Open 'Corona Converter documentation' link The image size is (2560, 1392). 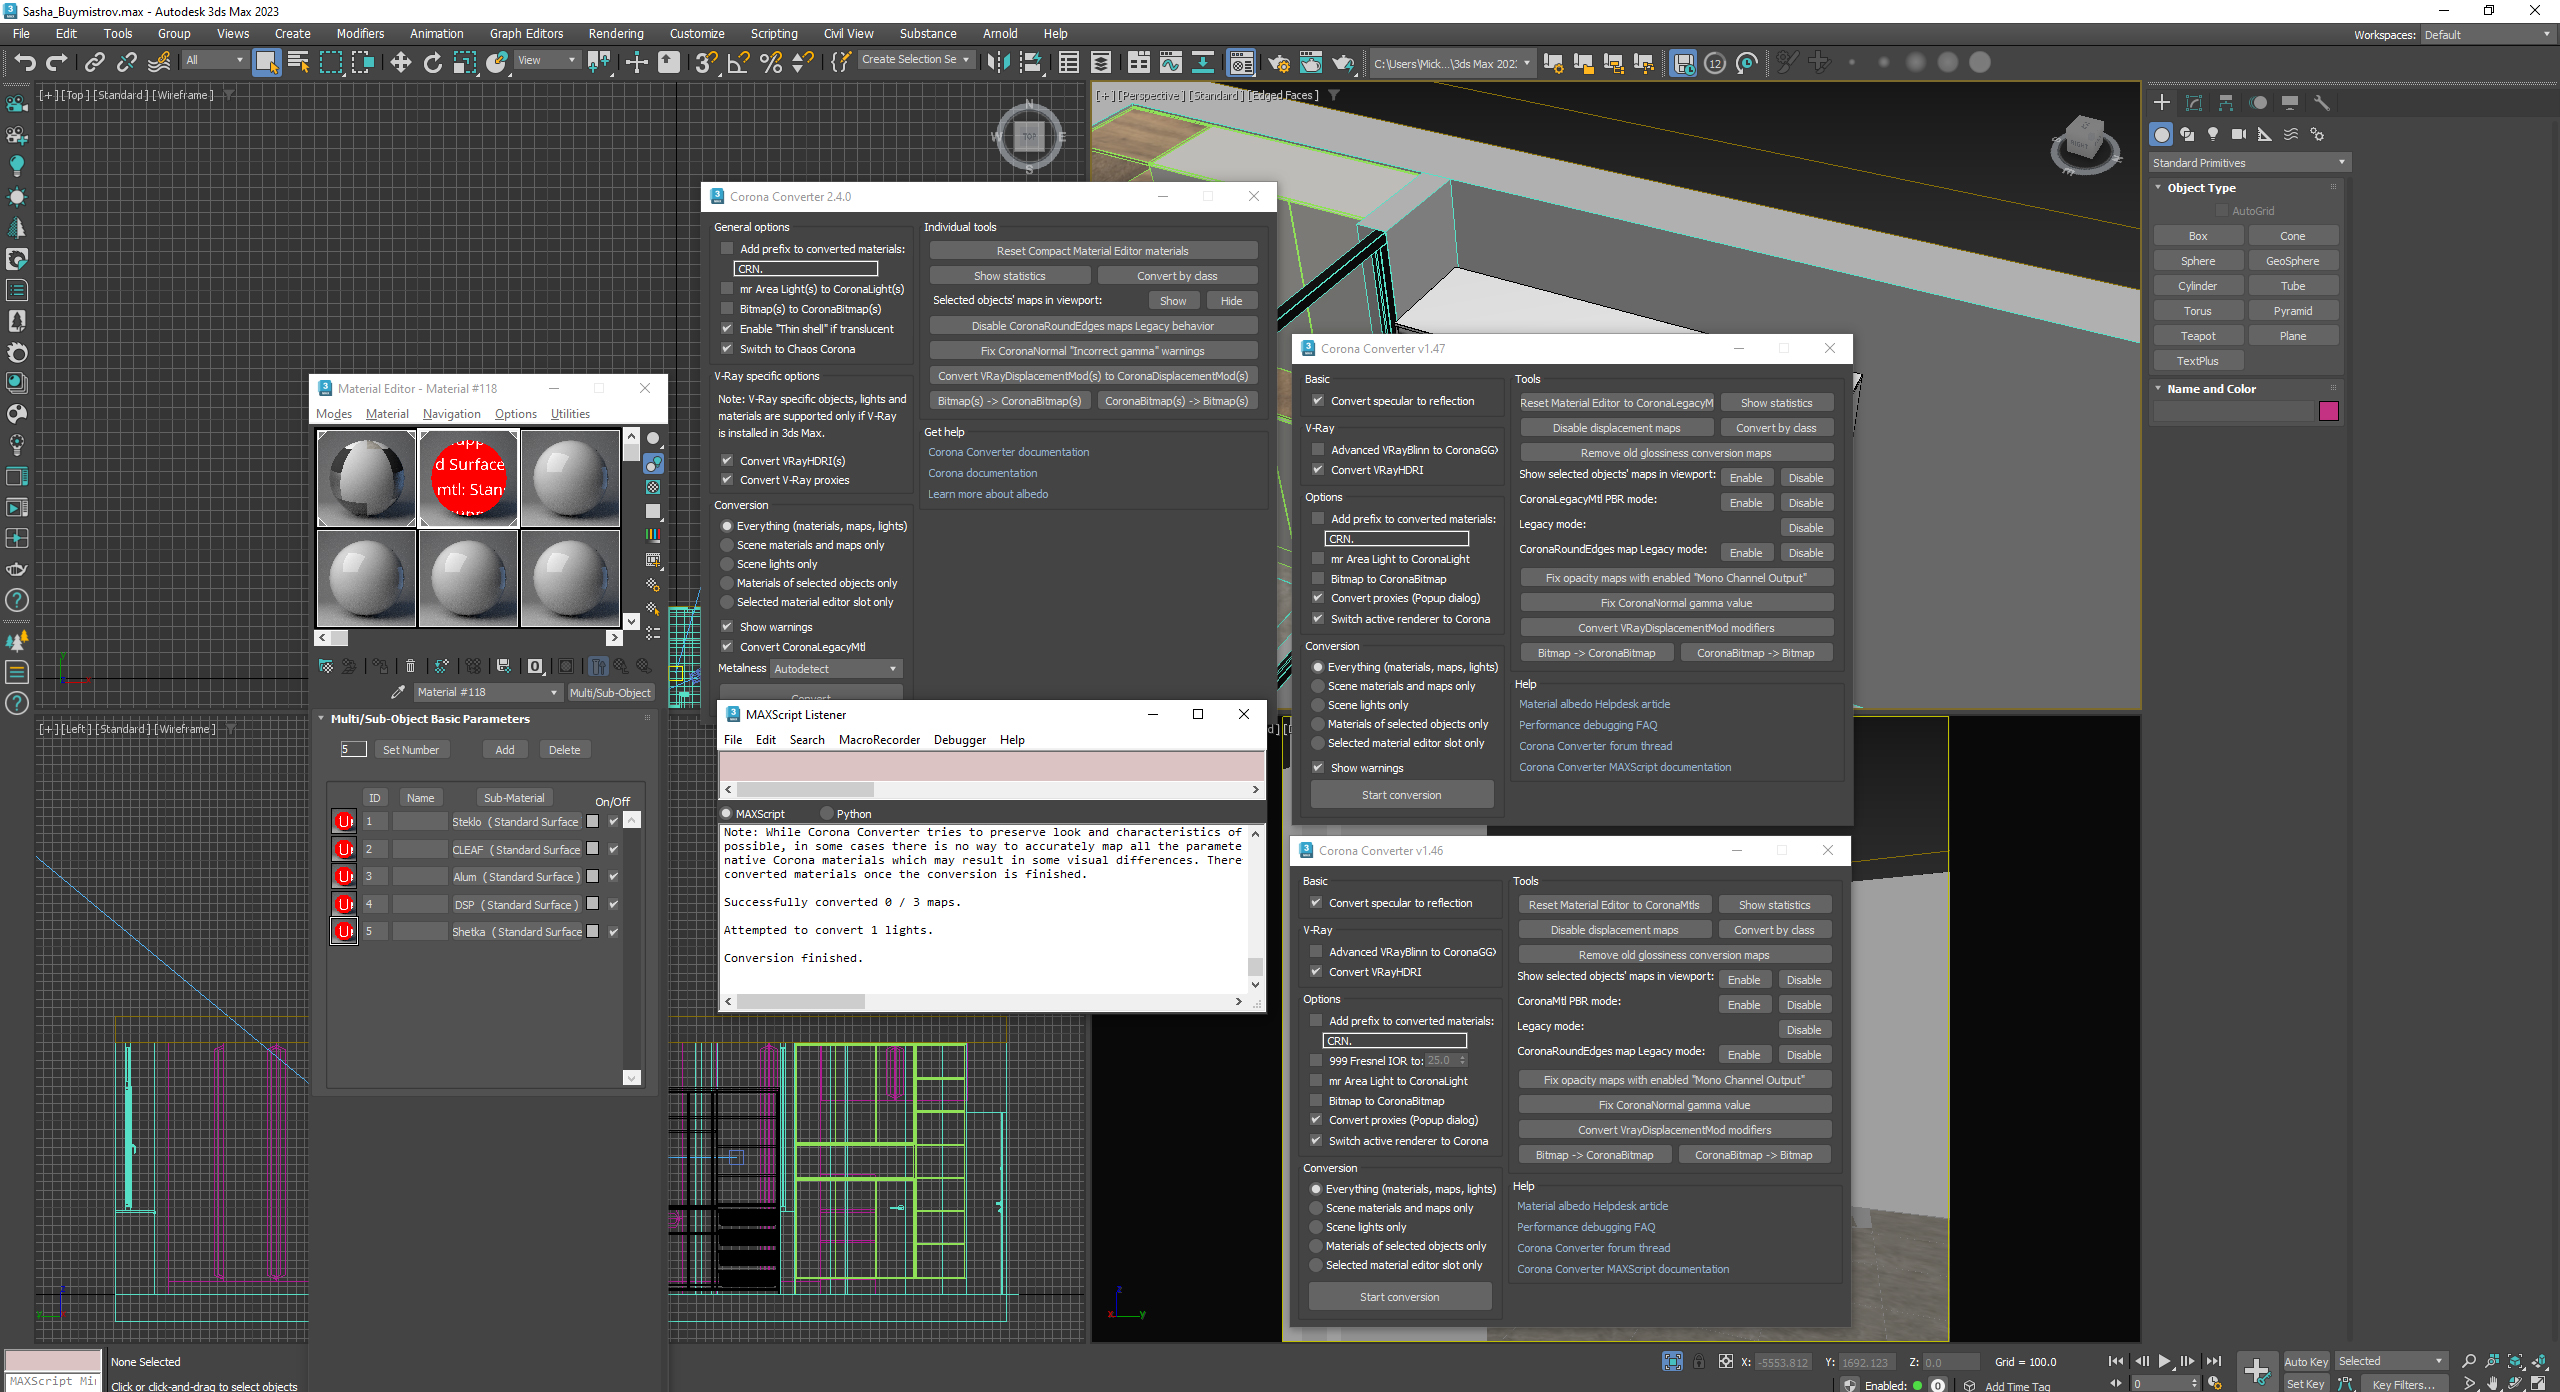(1008, 452)
